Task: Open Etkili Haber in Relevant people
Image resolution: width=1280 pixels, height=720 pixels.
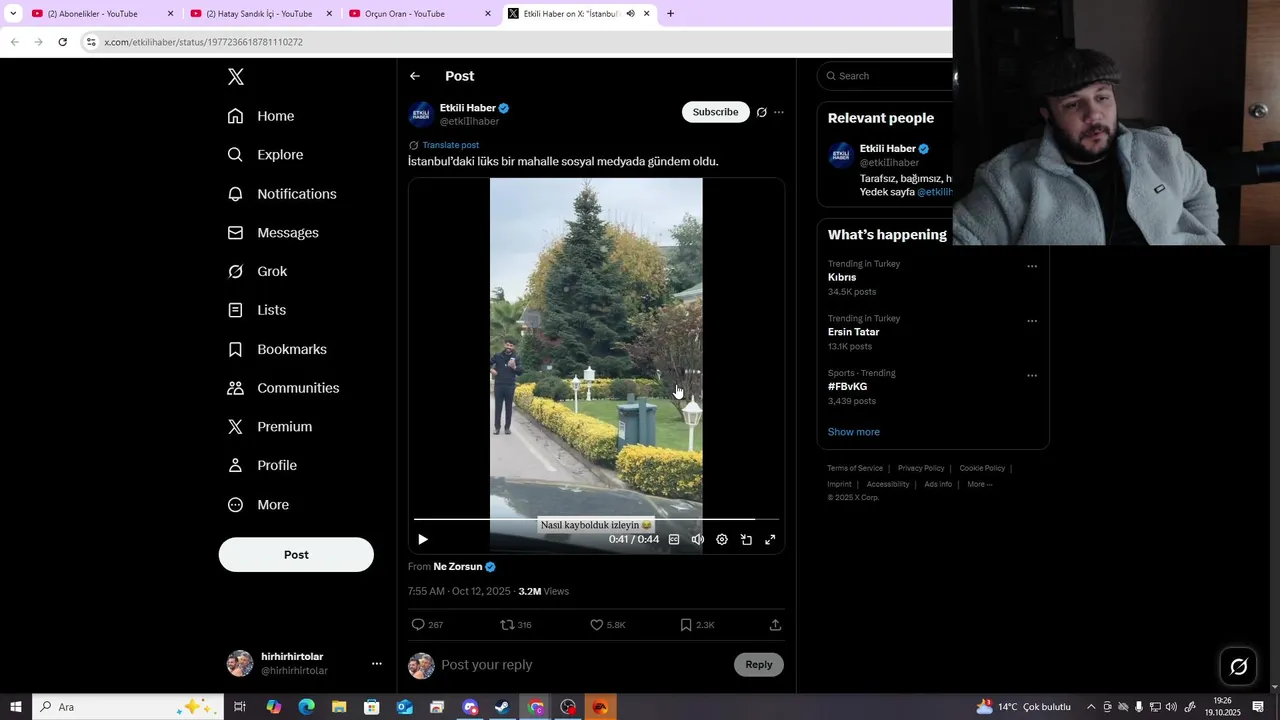Action: (x=887, y=149)
